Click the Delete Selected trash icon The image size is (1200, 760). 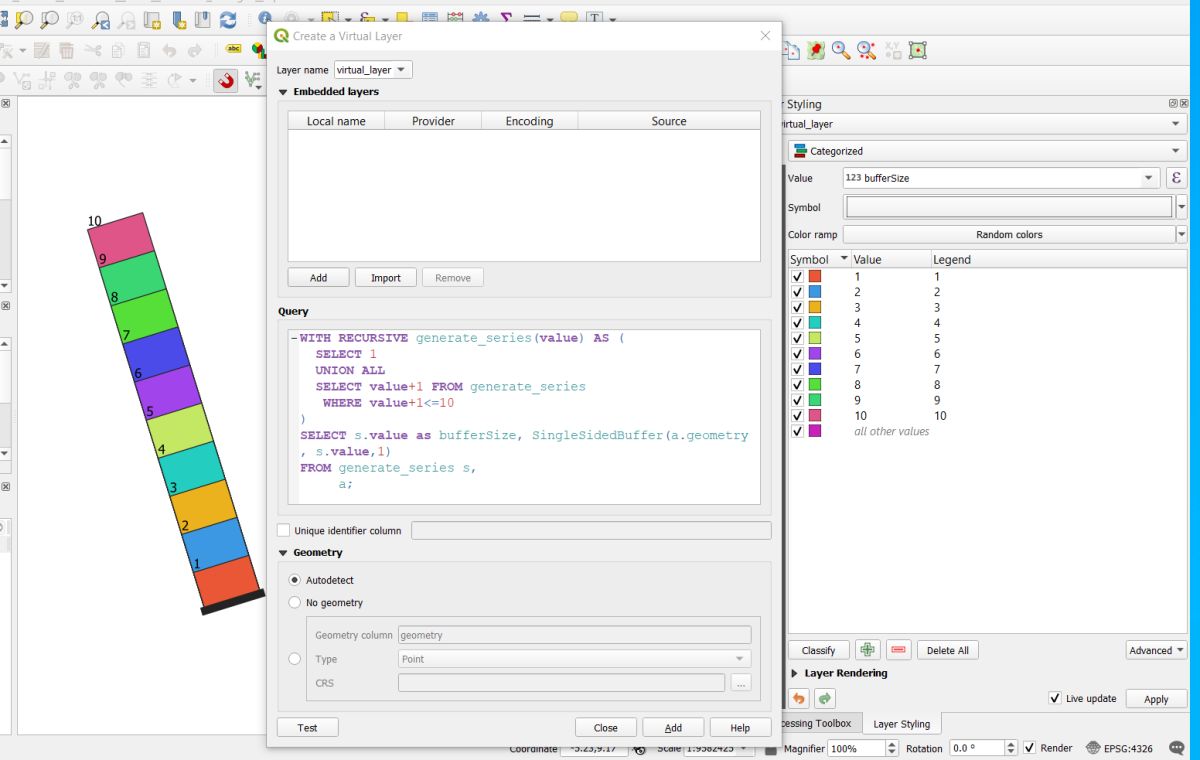coord(66,50)
